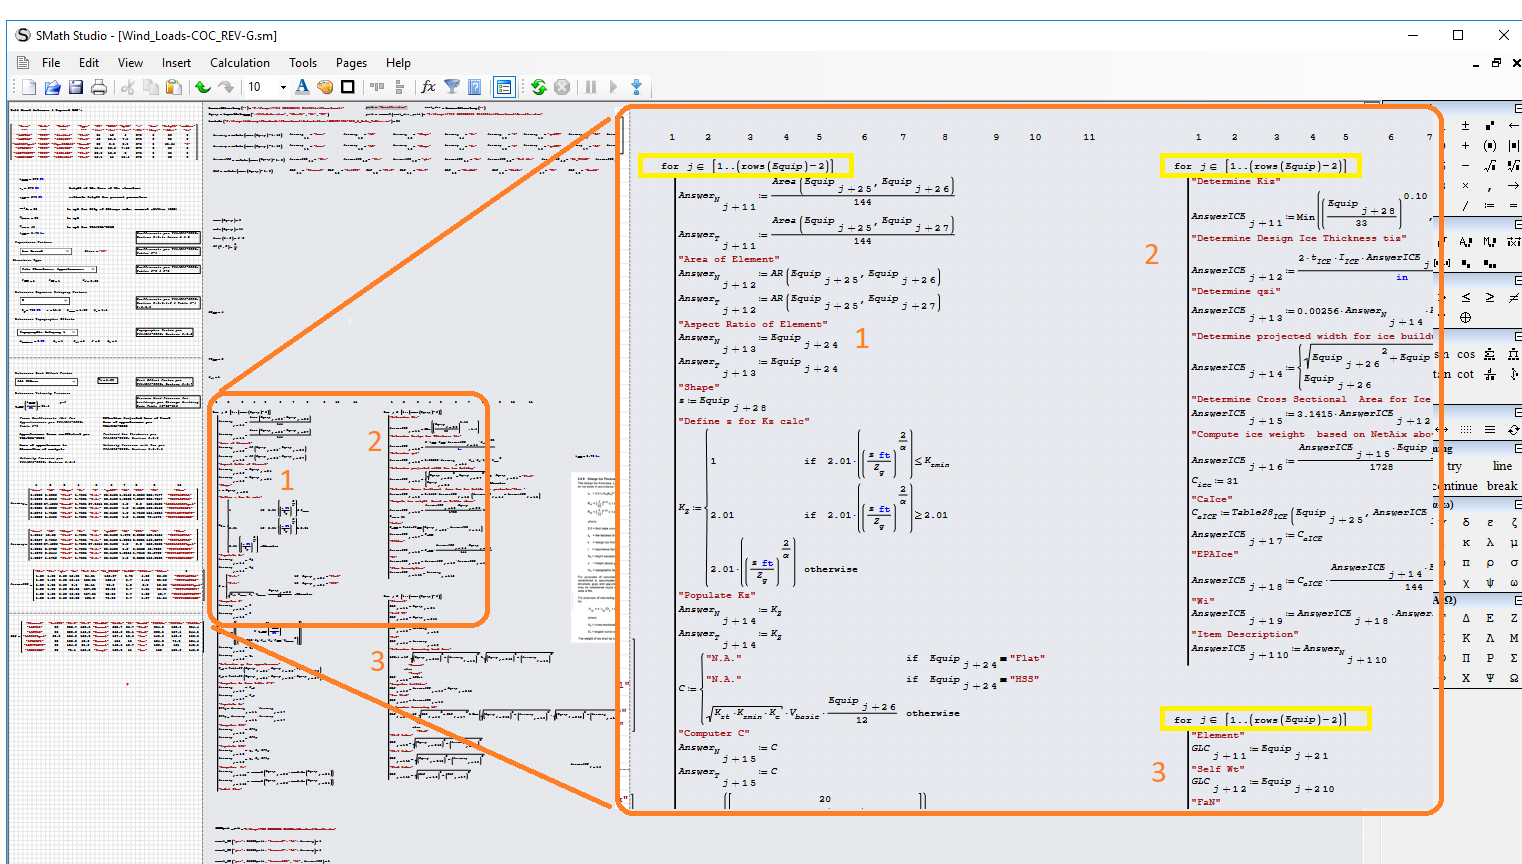This screenshot has height=864, width=1522.
Task: Collapse the Arithmetic panel on the right
Action: click(x=1517, y=108)
